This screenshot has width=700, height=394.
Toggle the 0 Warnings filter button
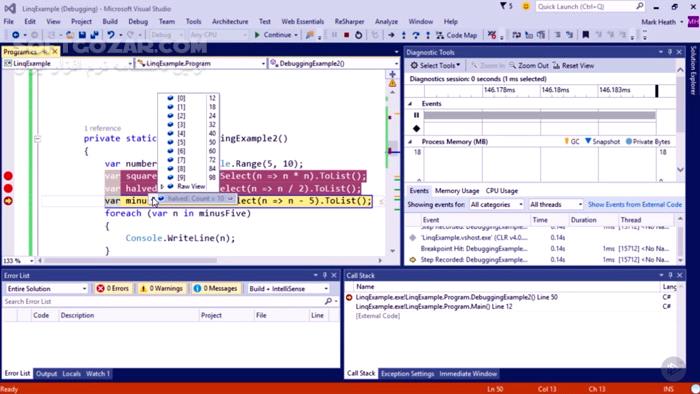click(x=162, y=289)
